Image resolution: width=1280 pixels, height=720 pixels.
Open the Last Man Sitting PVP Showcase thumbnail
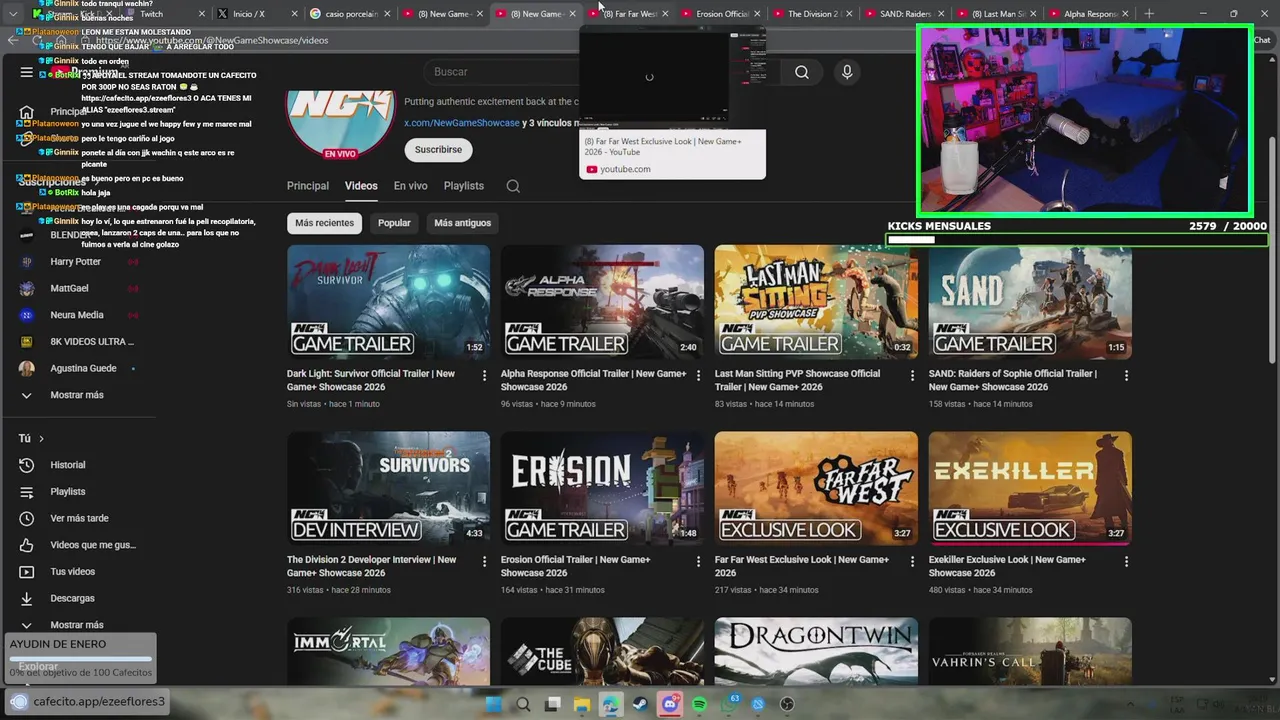pyautogui.click(x=816, y=302)
